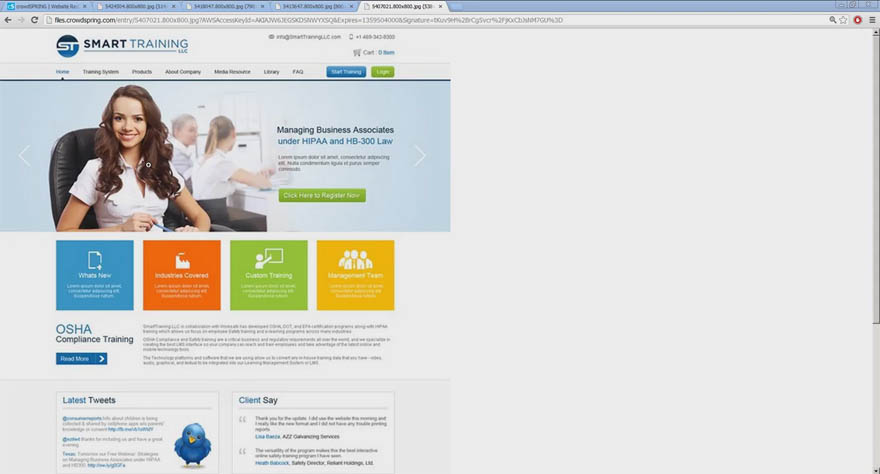880x474 pixels.
Task: Click the Click Here to Register Now button
Action: [322, 195]
